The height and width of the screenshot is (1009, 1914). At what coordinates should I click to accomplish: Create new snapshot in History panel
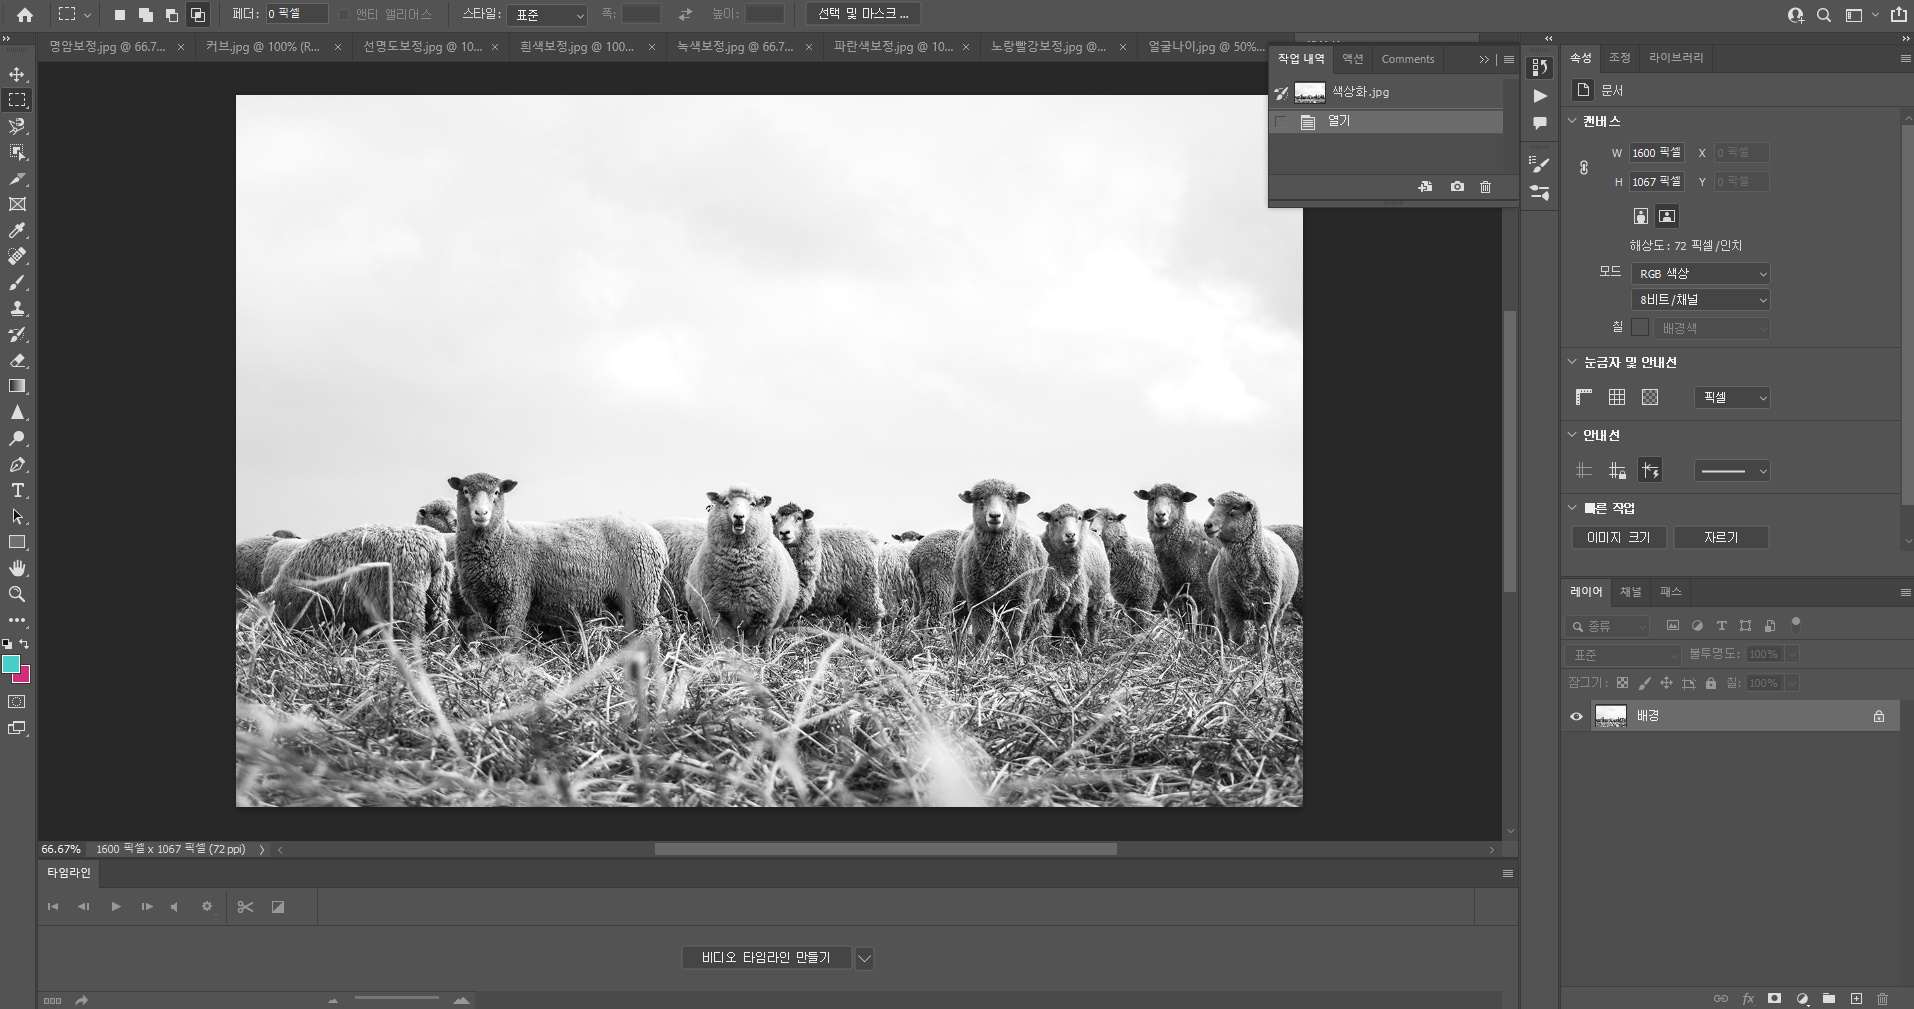(x=1457, y=187)
